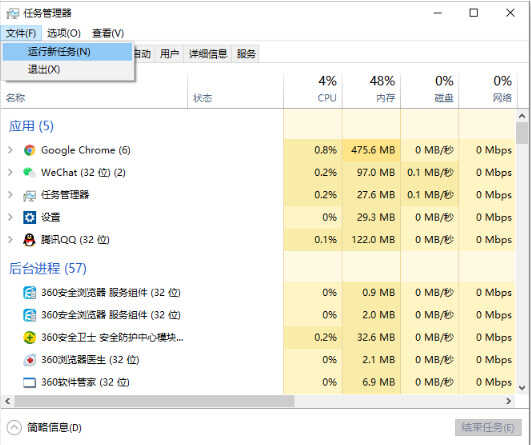531x445 pixels.
Task: Sort by the 网络 column header
Action: (x=488, y=90)
